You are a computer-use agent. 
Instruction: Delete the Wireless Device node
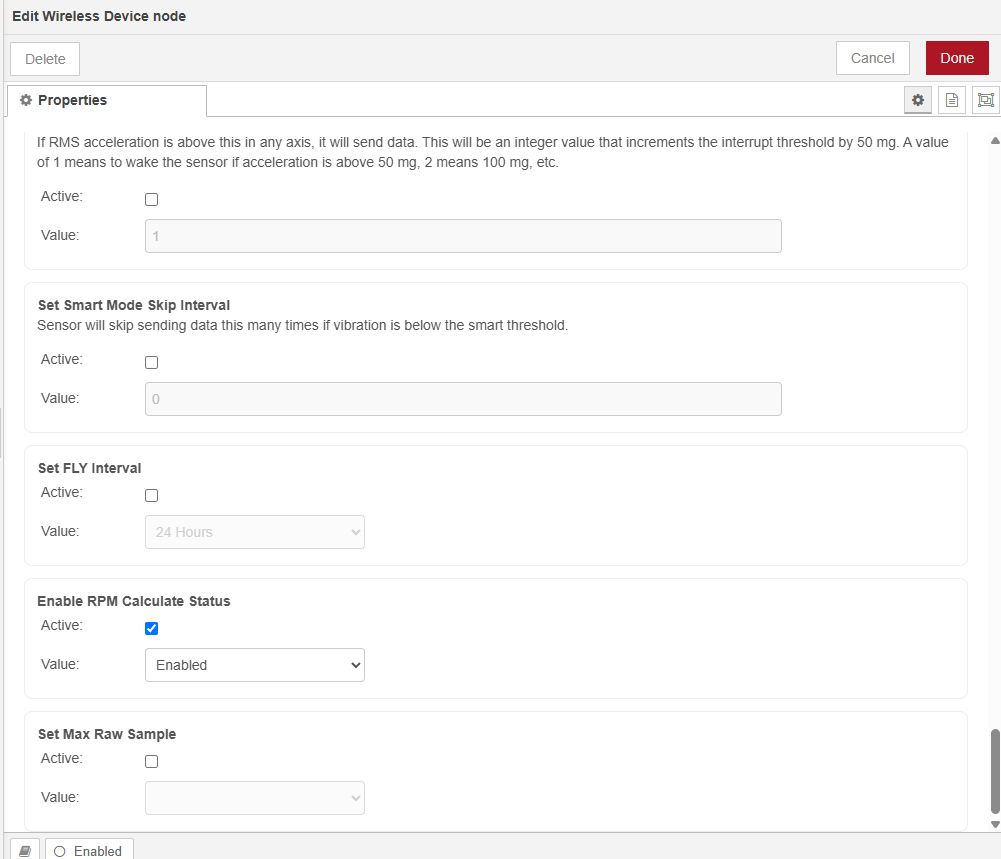[45, 59]
